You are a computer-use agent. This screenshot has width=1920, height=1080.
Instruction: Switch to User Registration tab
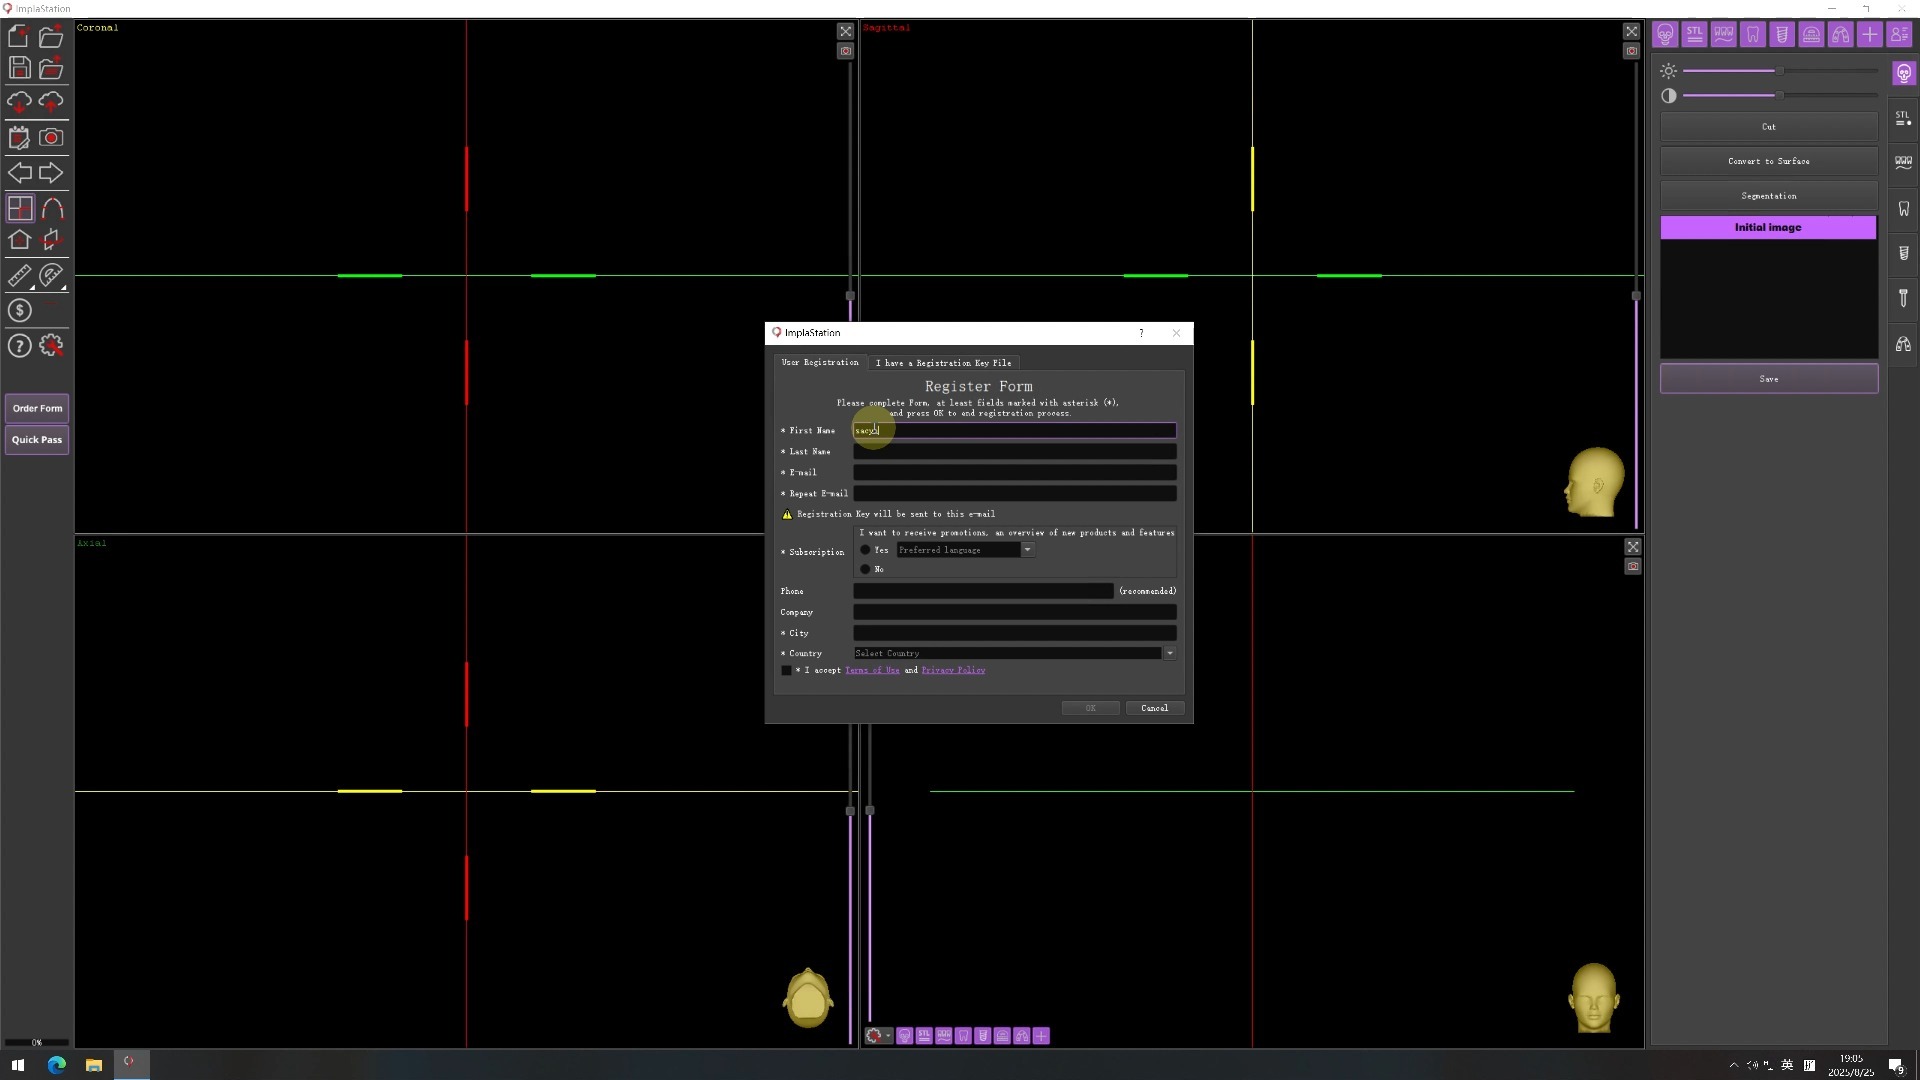tap(820, 362)
